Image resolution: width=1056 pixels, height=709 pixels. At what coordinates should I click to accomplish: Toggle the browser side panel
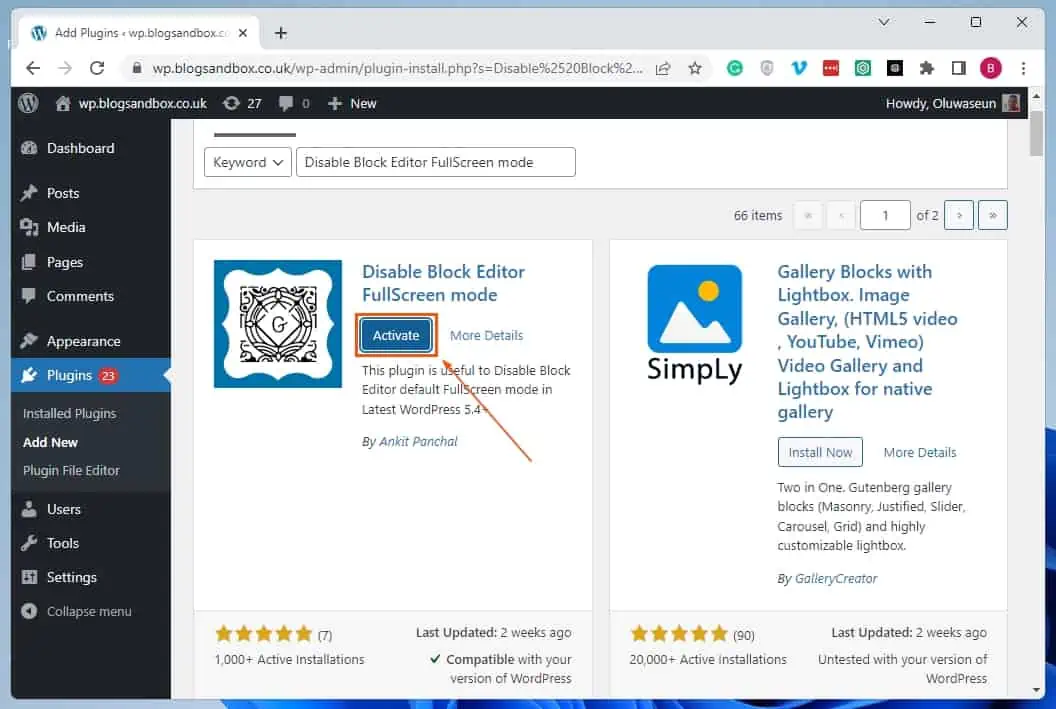(x=958, y=68)
